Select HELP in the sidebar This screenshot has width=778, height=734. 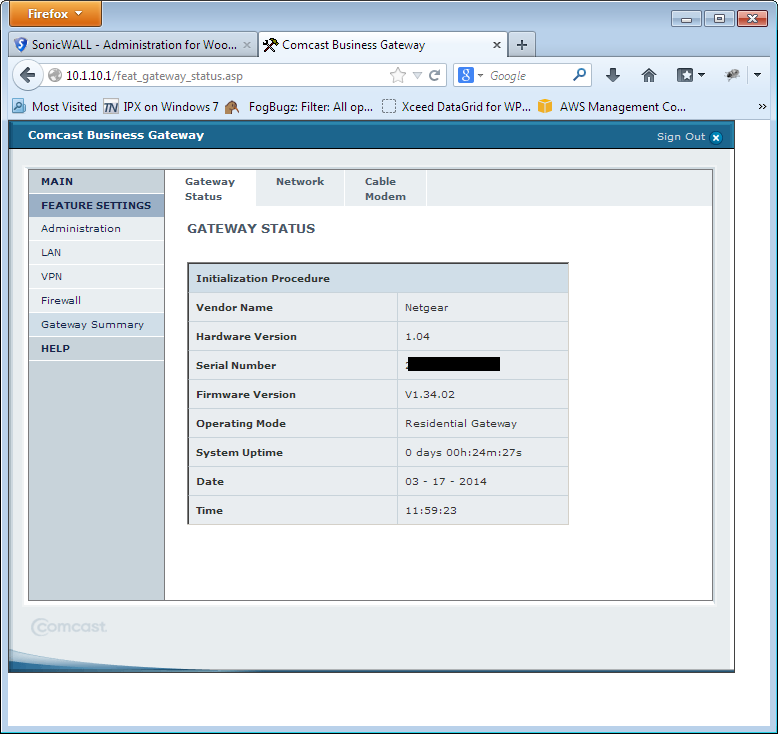[x=96, y=348]
